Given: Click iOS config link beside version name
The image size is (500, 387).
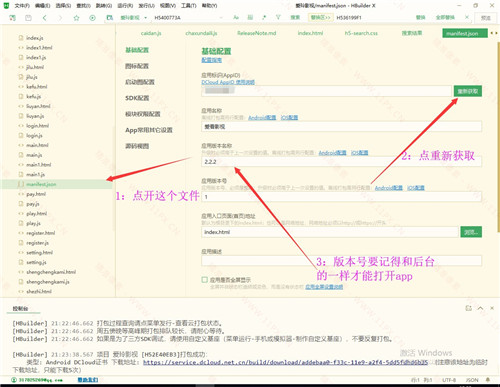Looking at the screenshot, I should 359,153.
